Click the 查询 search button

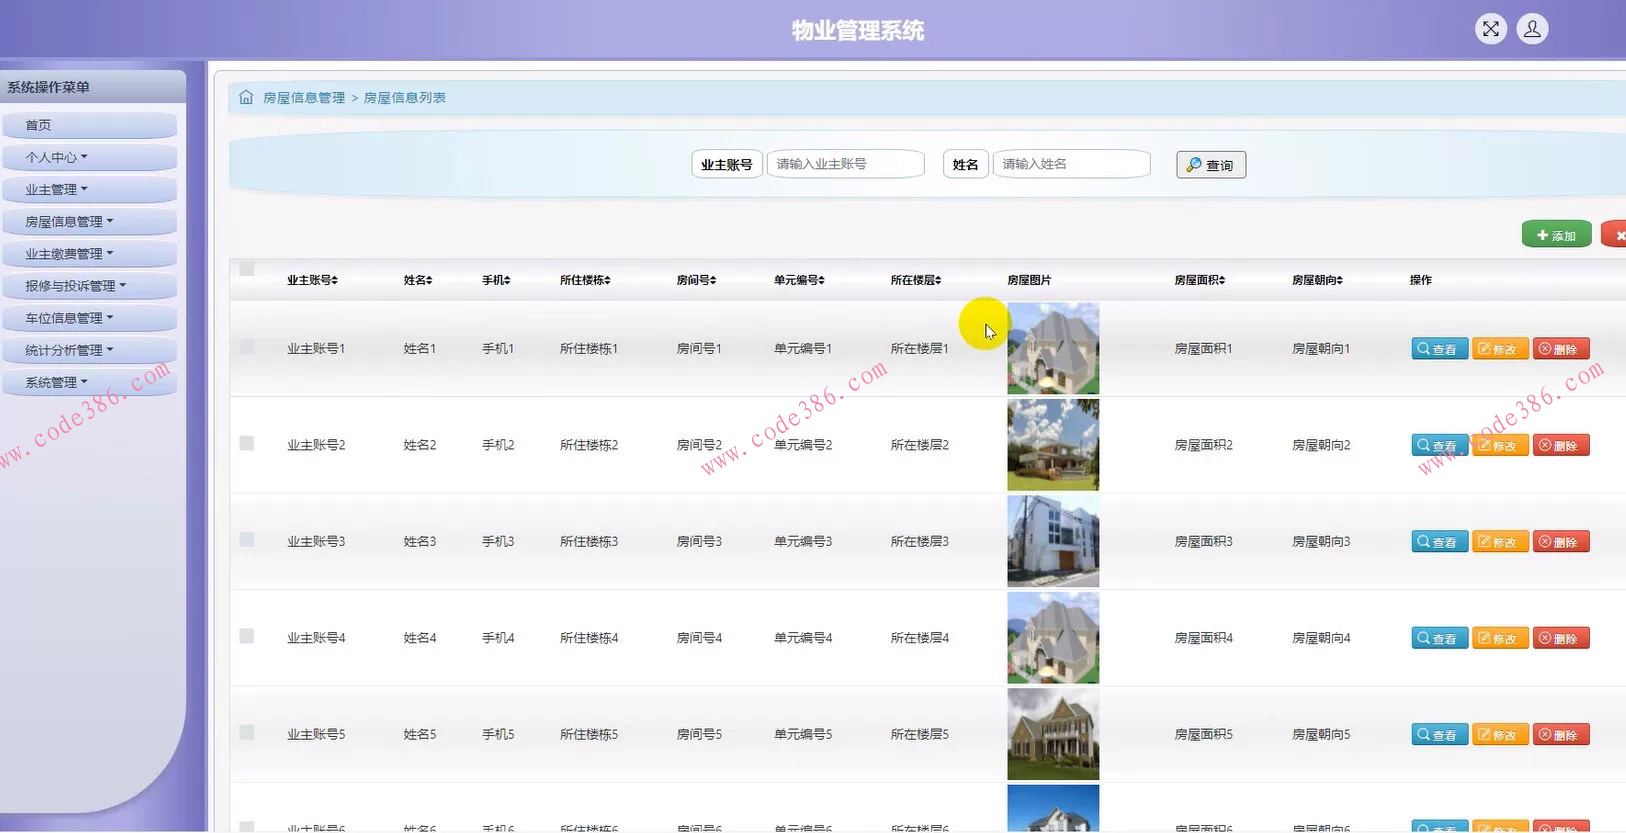(1210, 165)
